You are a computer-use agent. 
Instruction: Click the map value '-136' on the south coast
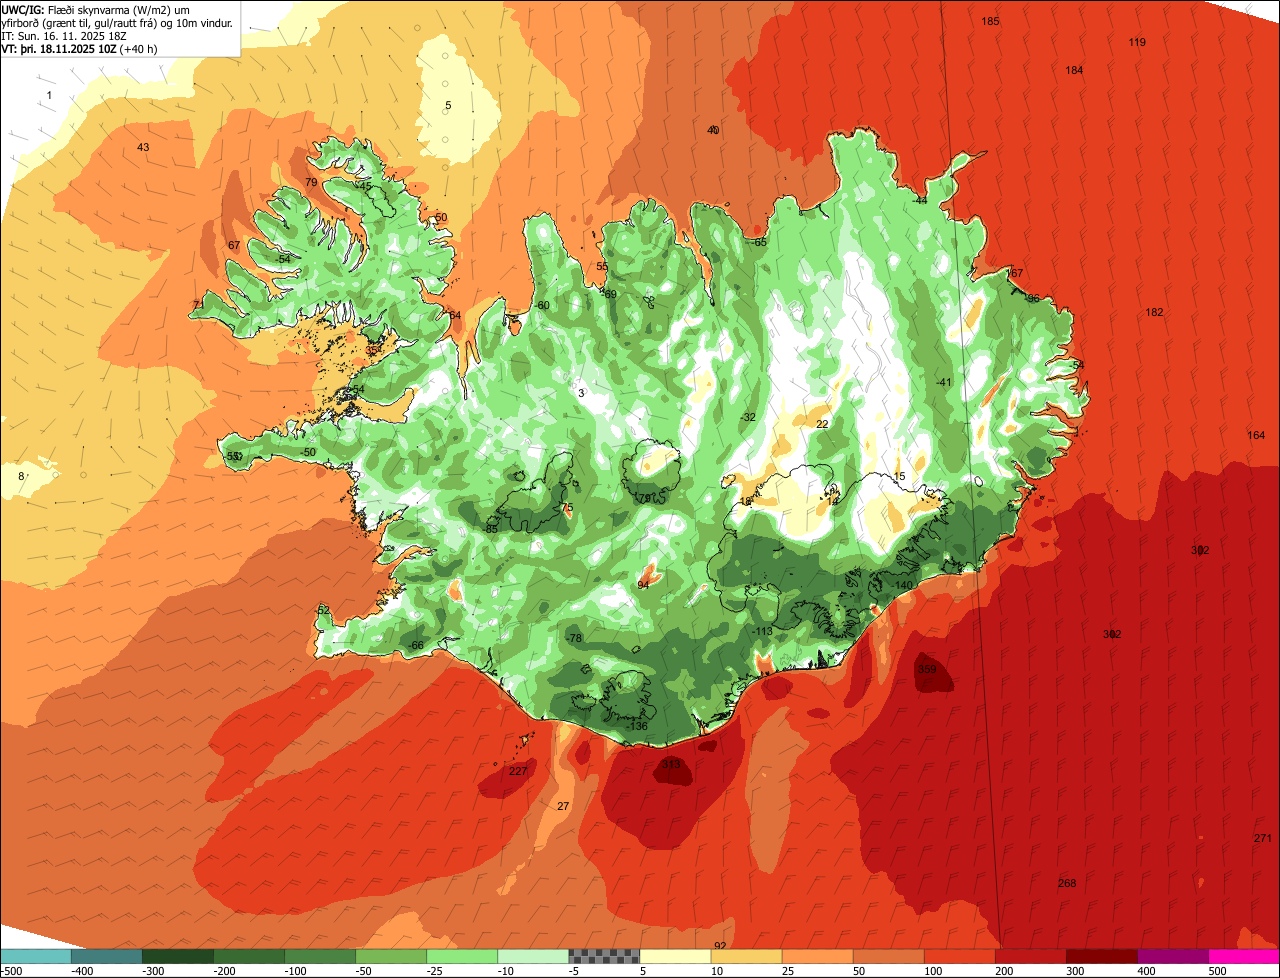click(637, 726)
